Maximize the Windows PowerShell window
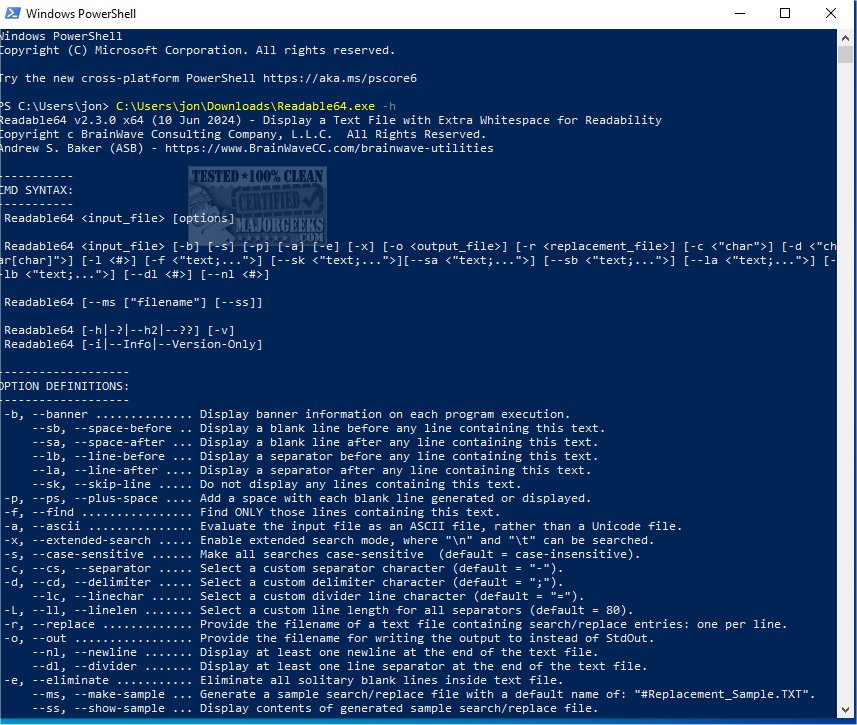This screenshot has height=725, width=857. pos(786,14)
